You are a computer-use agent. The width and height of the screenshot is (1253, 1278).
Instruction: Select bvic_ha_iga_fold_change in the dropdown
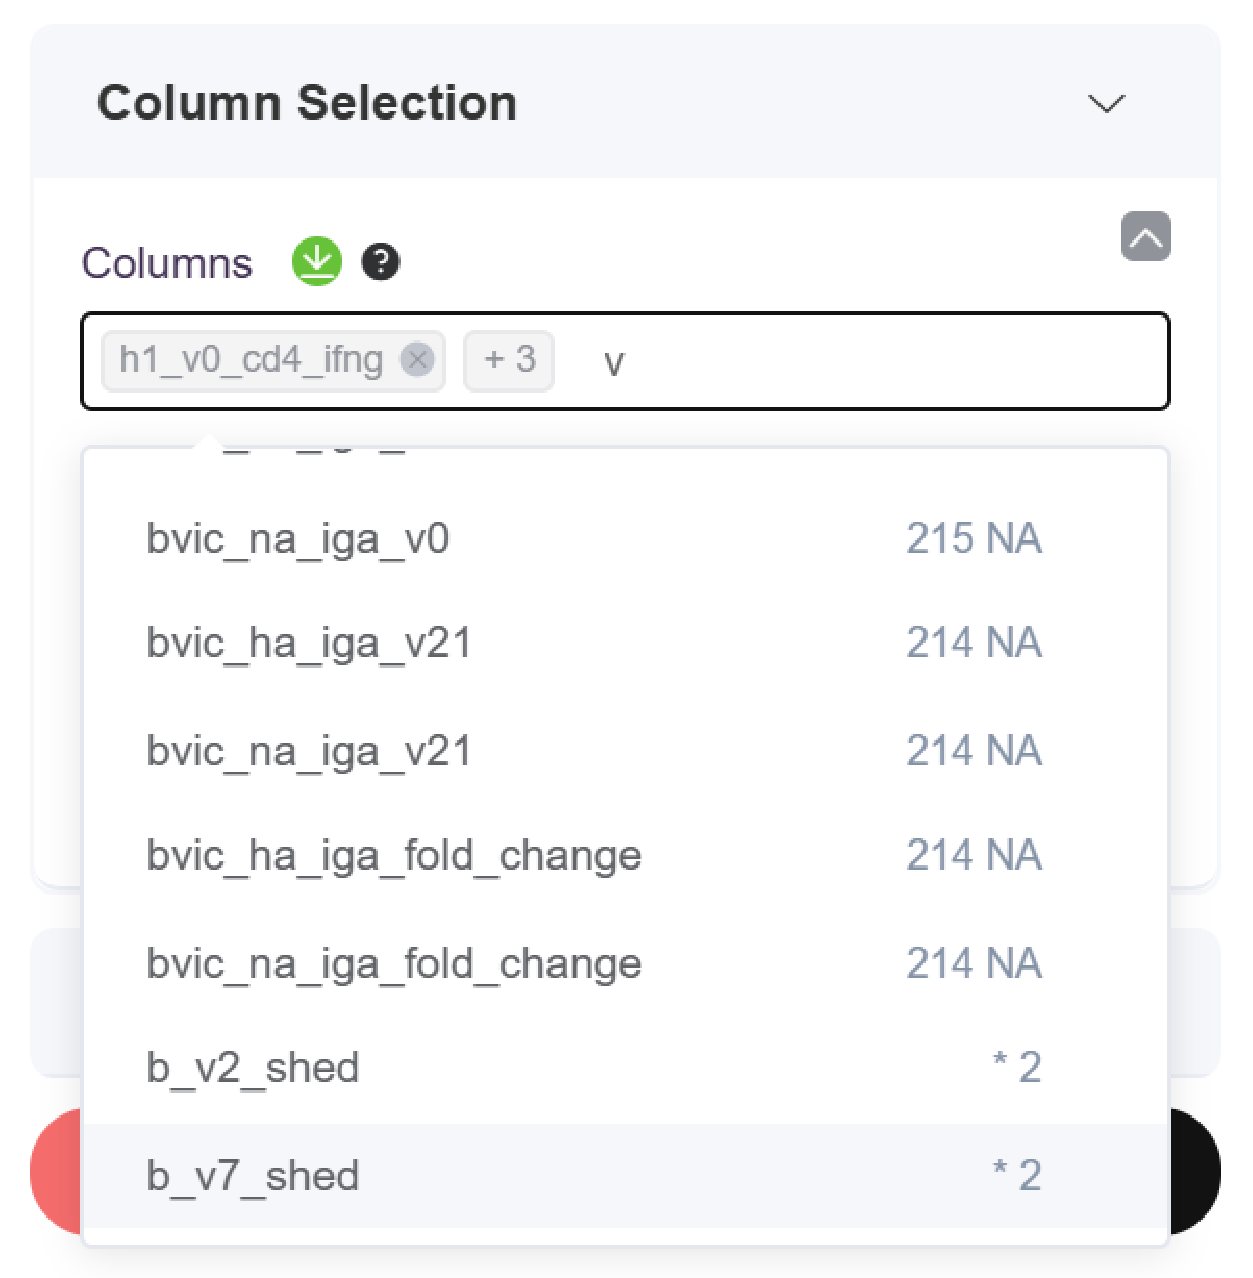(393, 856)
